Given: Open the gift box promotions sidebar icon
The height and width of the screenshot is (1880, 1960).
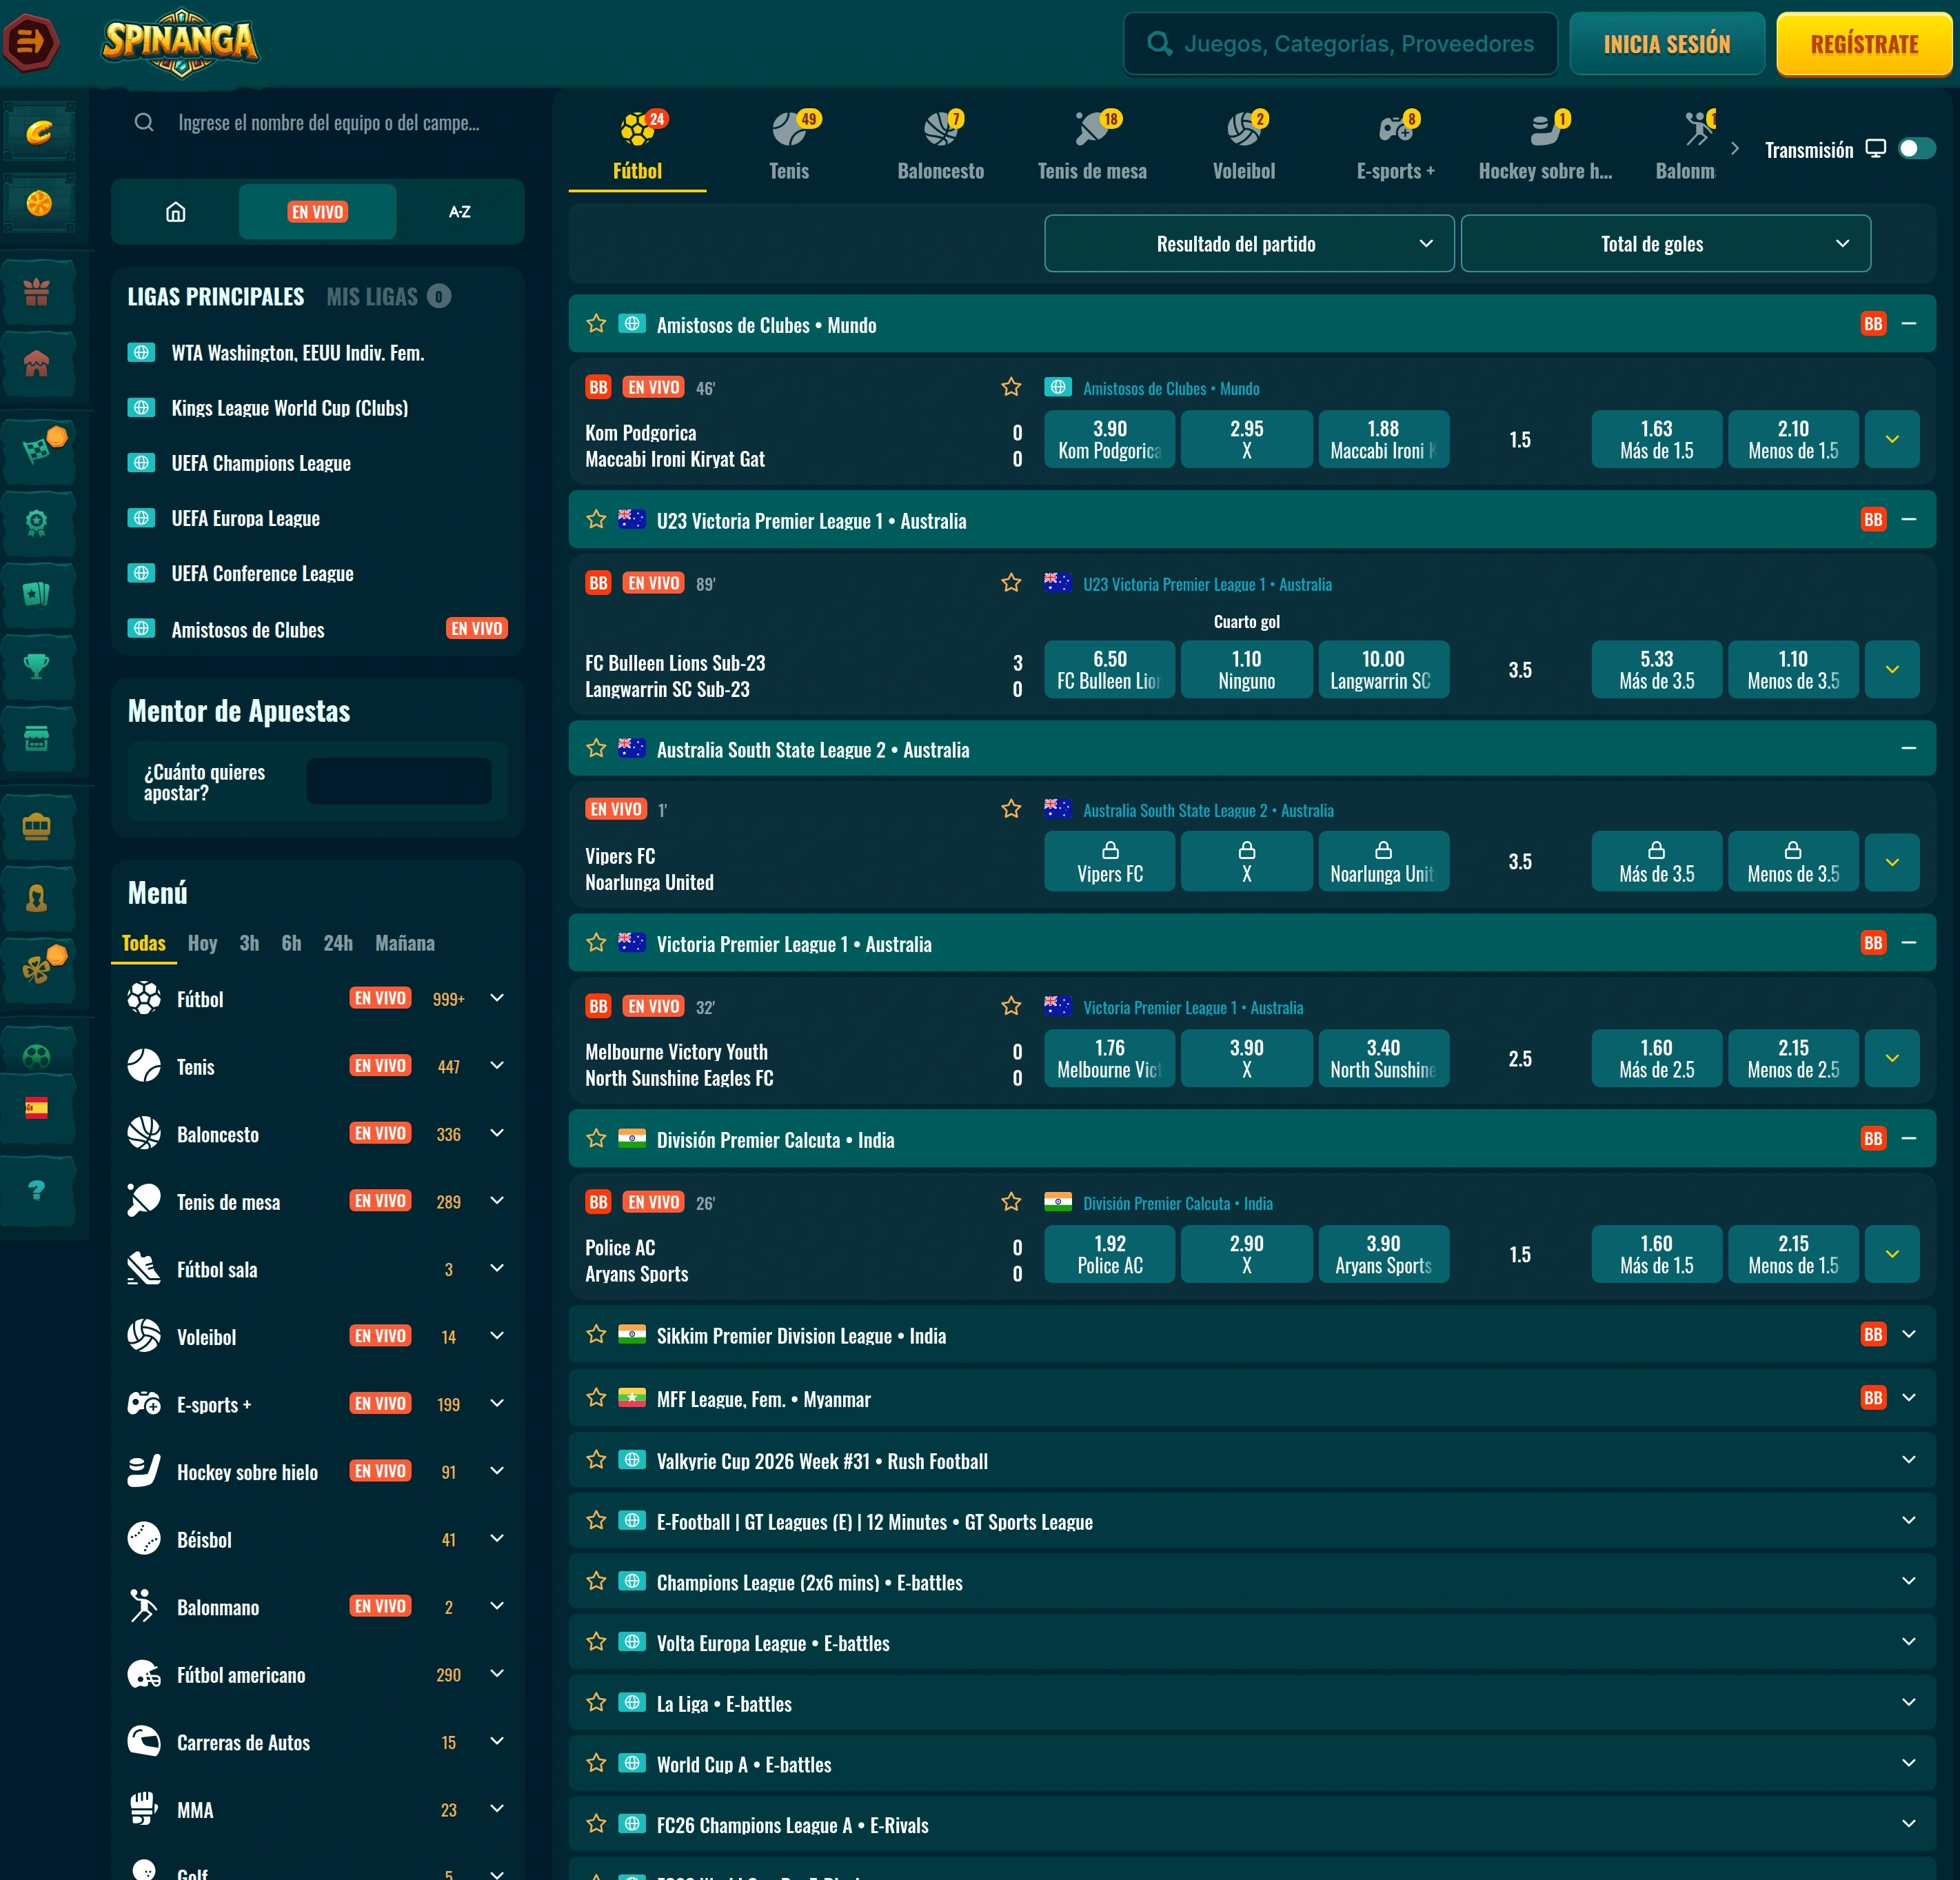Looking at the screenshot, I should click(x=37, y=292).
